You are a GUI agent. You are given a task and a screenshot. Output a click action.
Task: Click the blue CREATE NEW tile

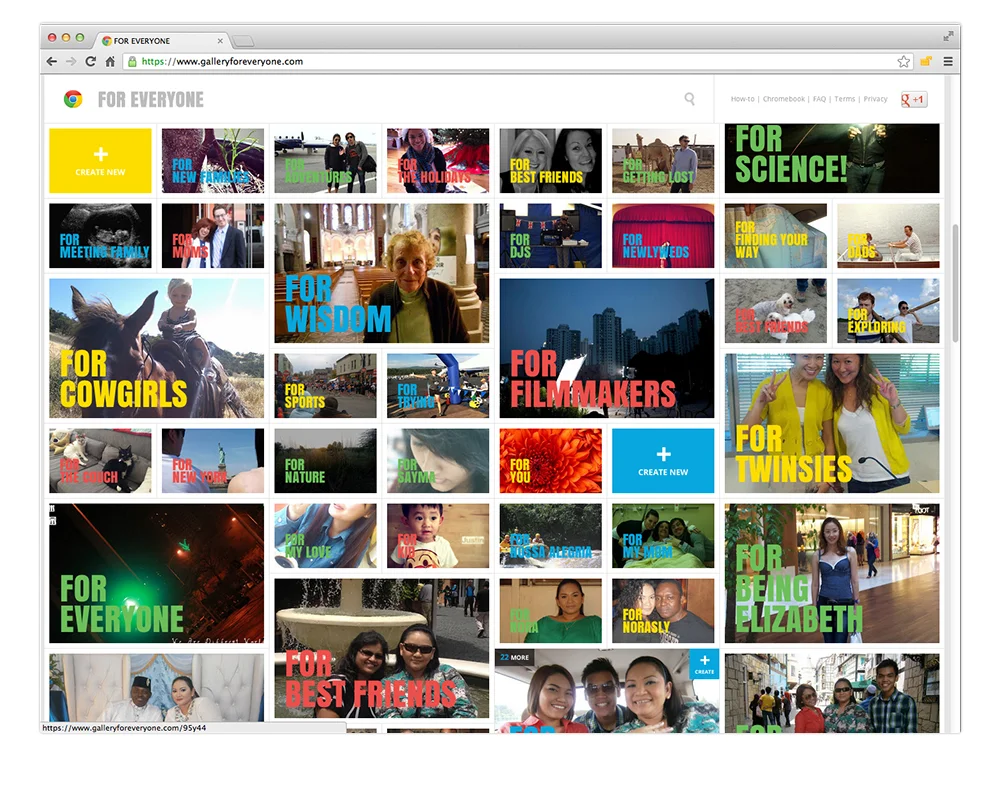pyautogui.click(x=663, y=461)
